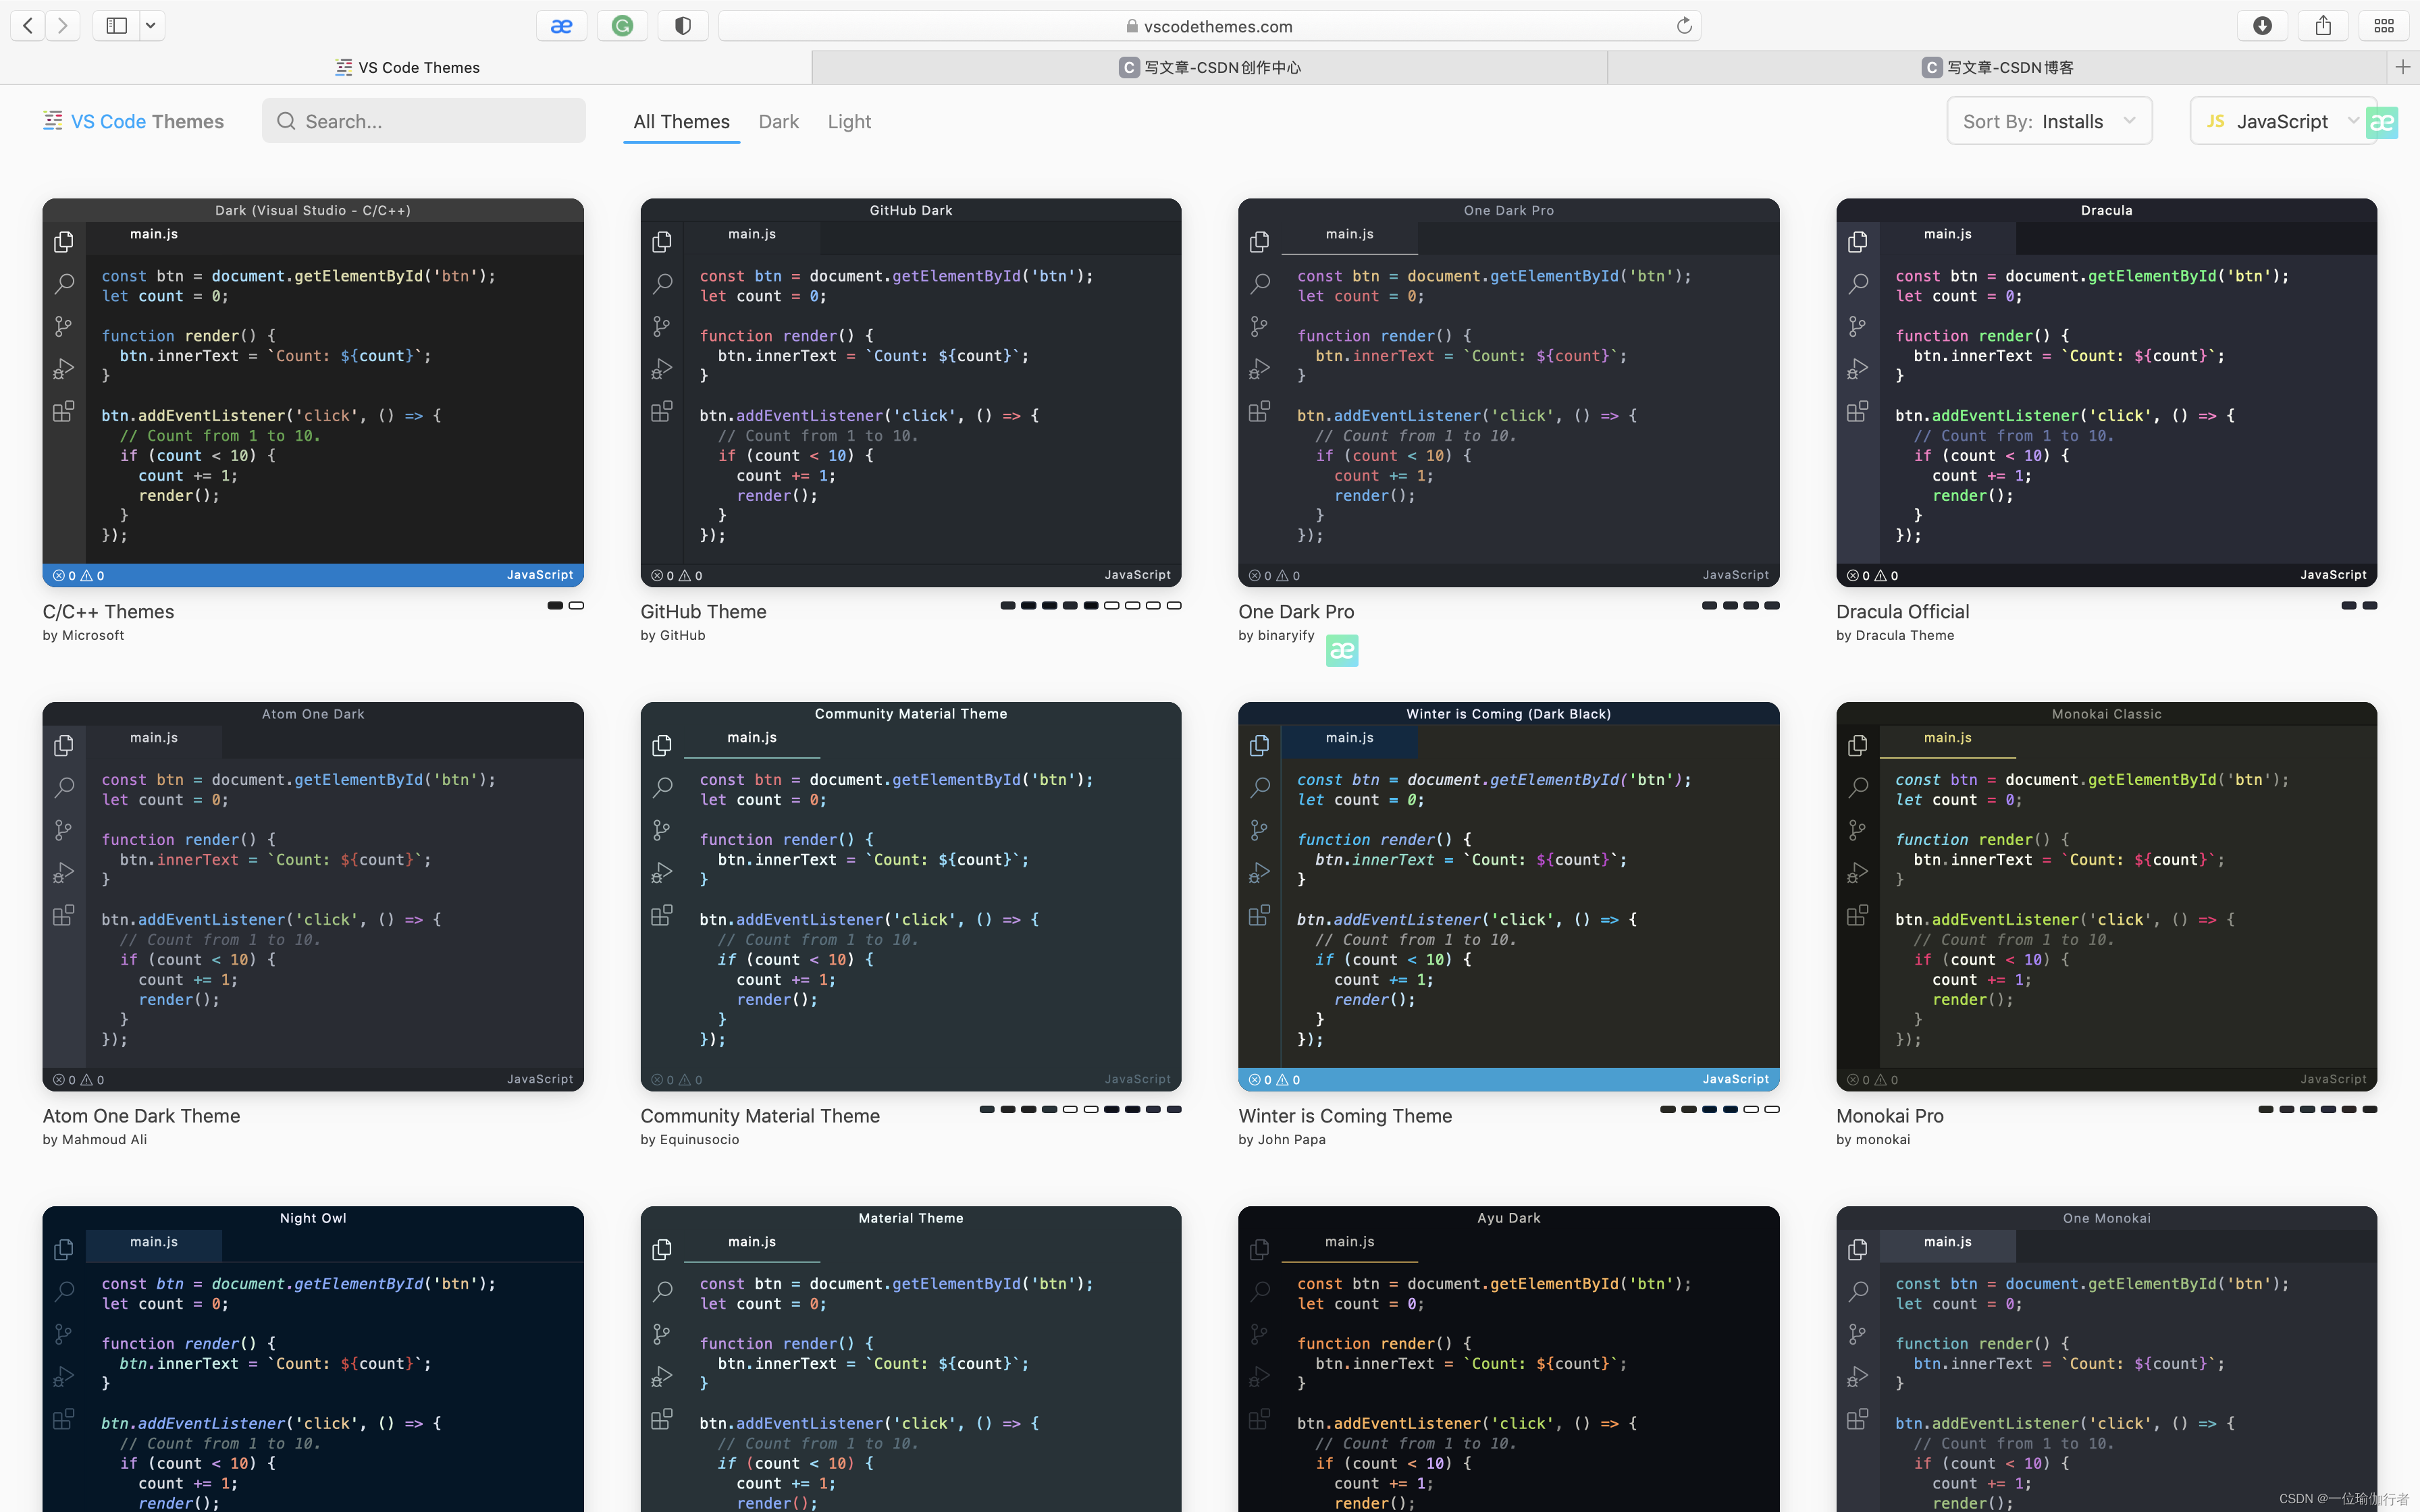Click the search icon in Dracula preview

[x=1858, y=284]
